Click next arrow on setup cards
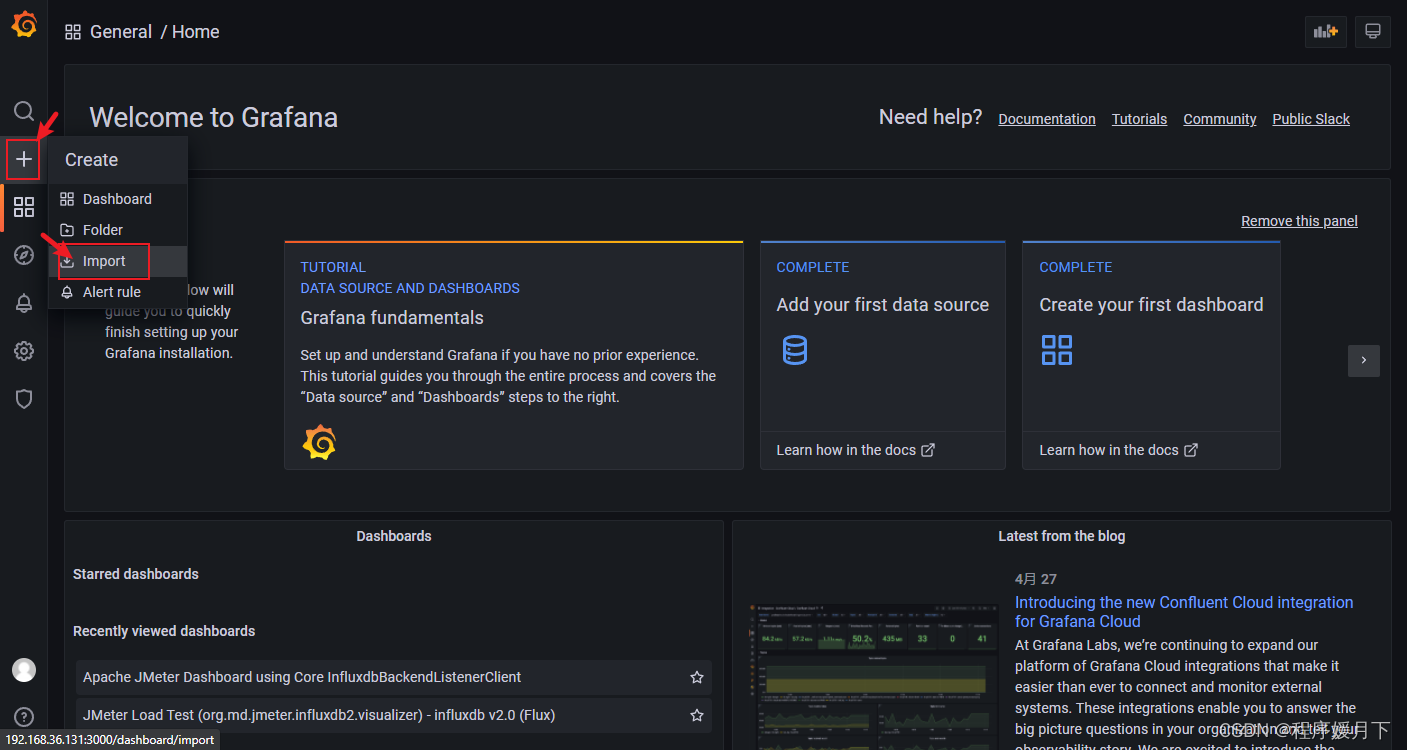 tap(1364, 361)
